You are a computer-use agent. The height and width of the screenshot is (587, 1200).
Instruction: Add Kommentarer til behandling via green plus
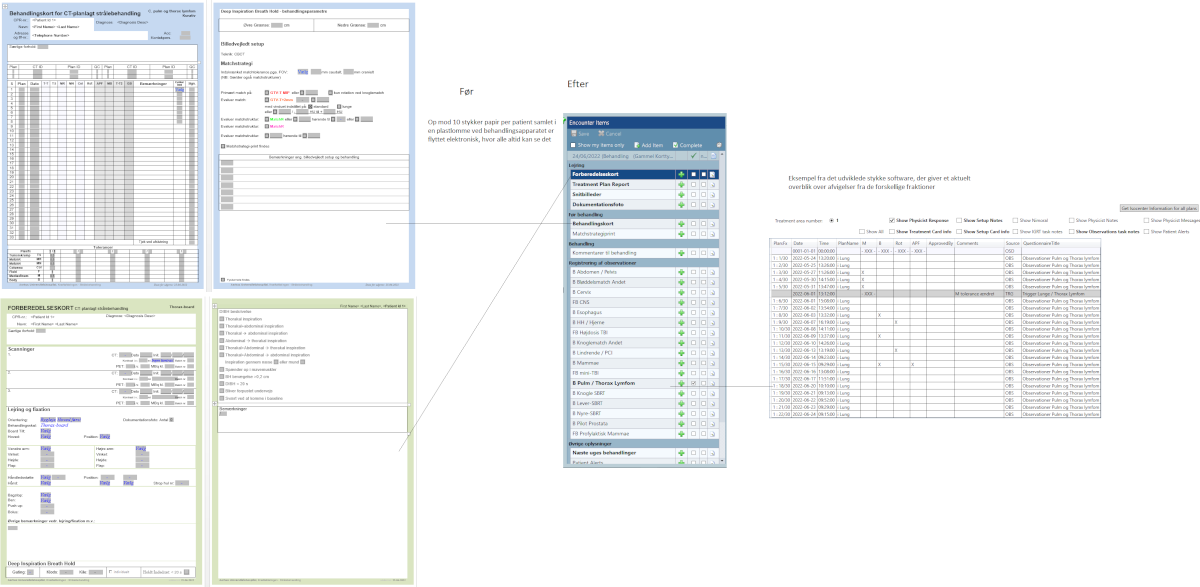681,253
